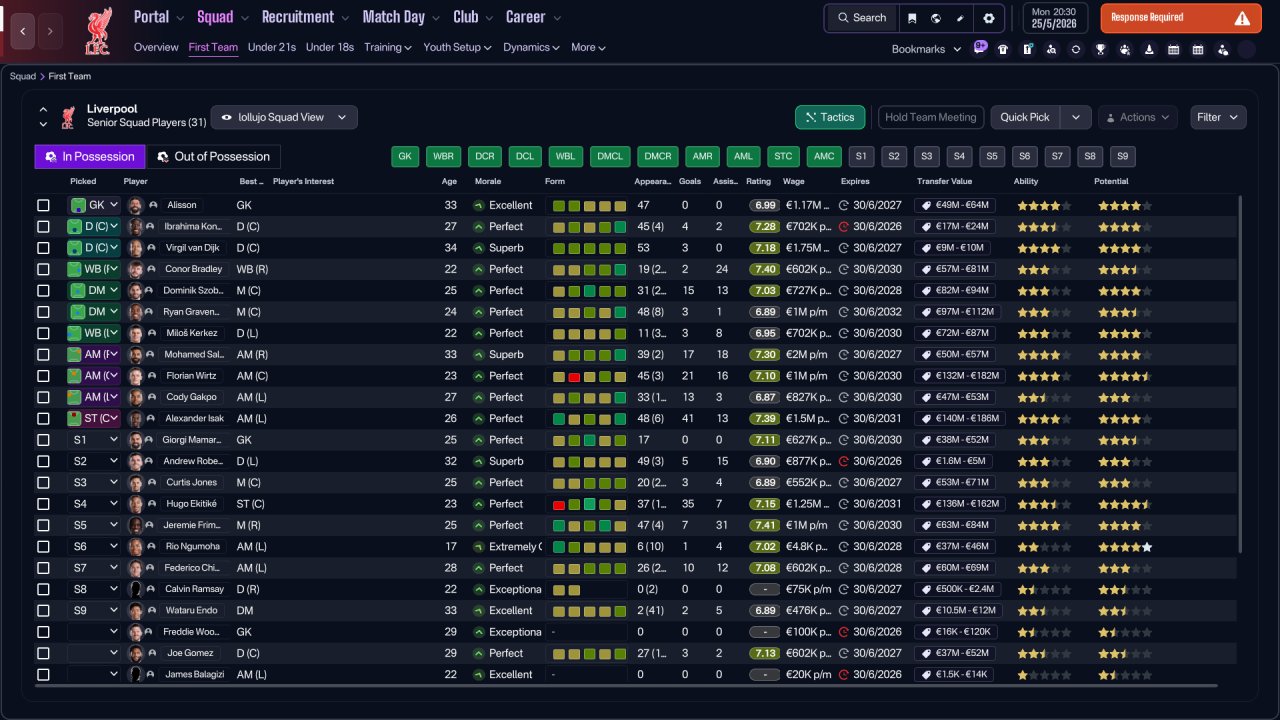Click the player search icon in bookmarks bar

(1052, 49)
